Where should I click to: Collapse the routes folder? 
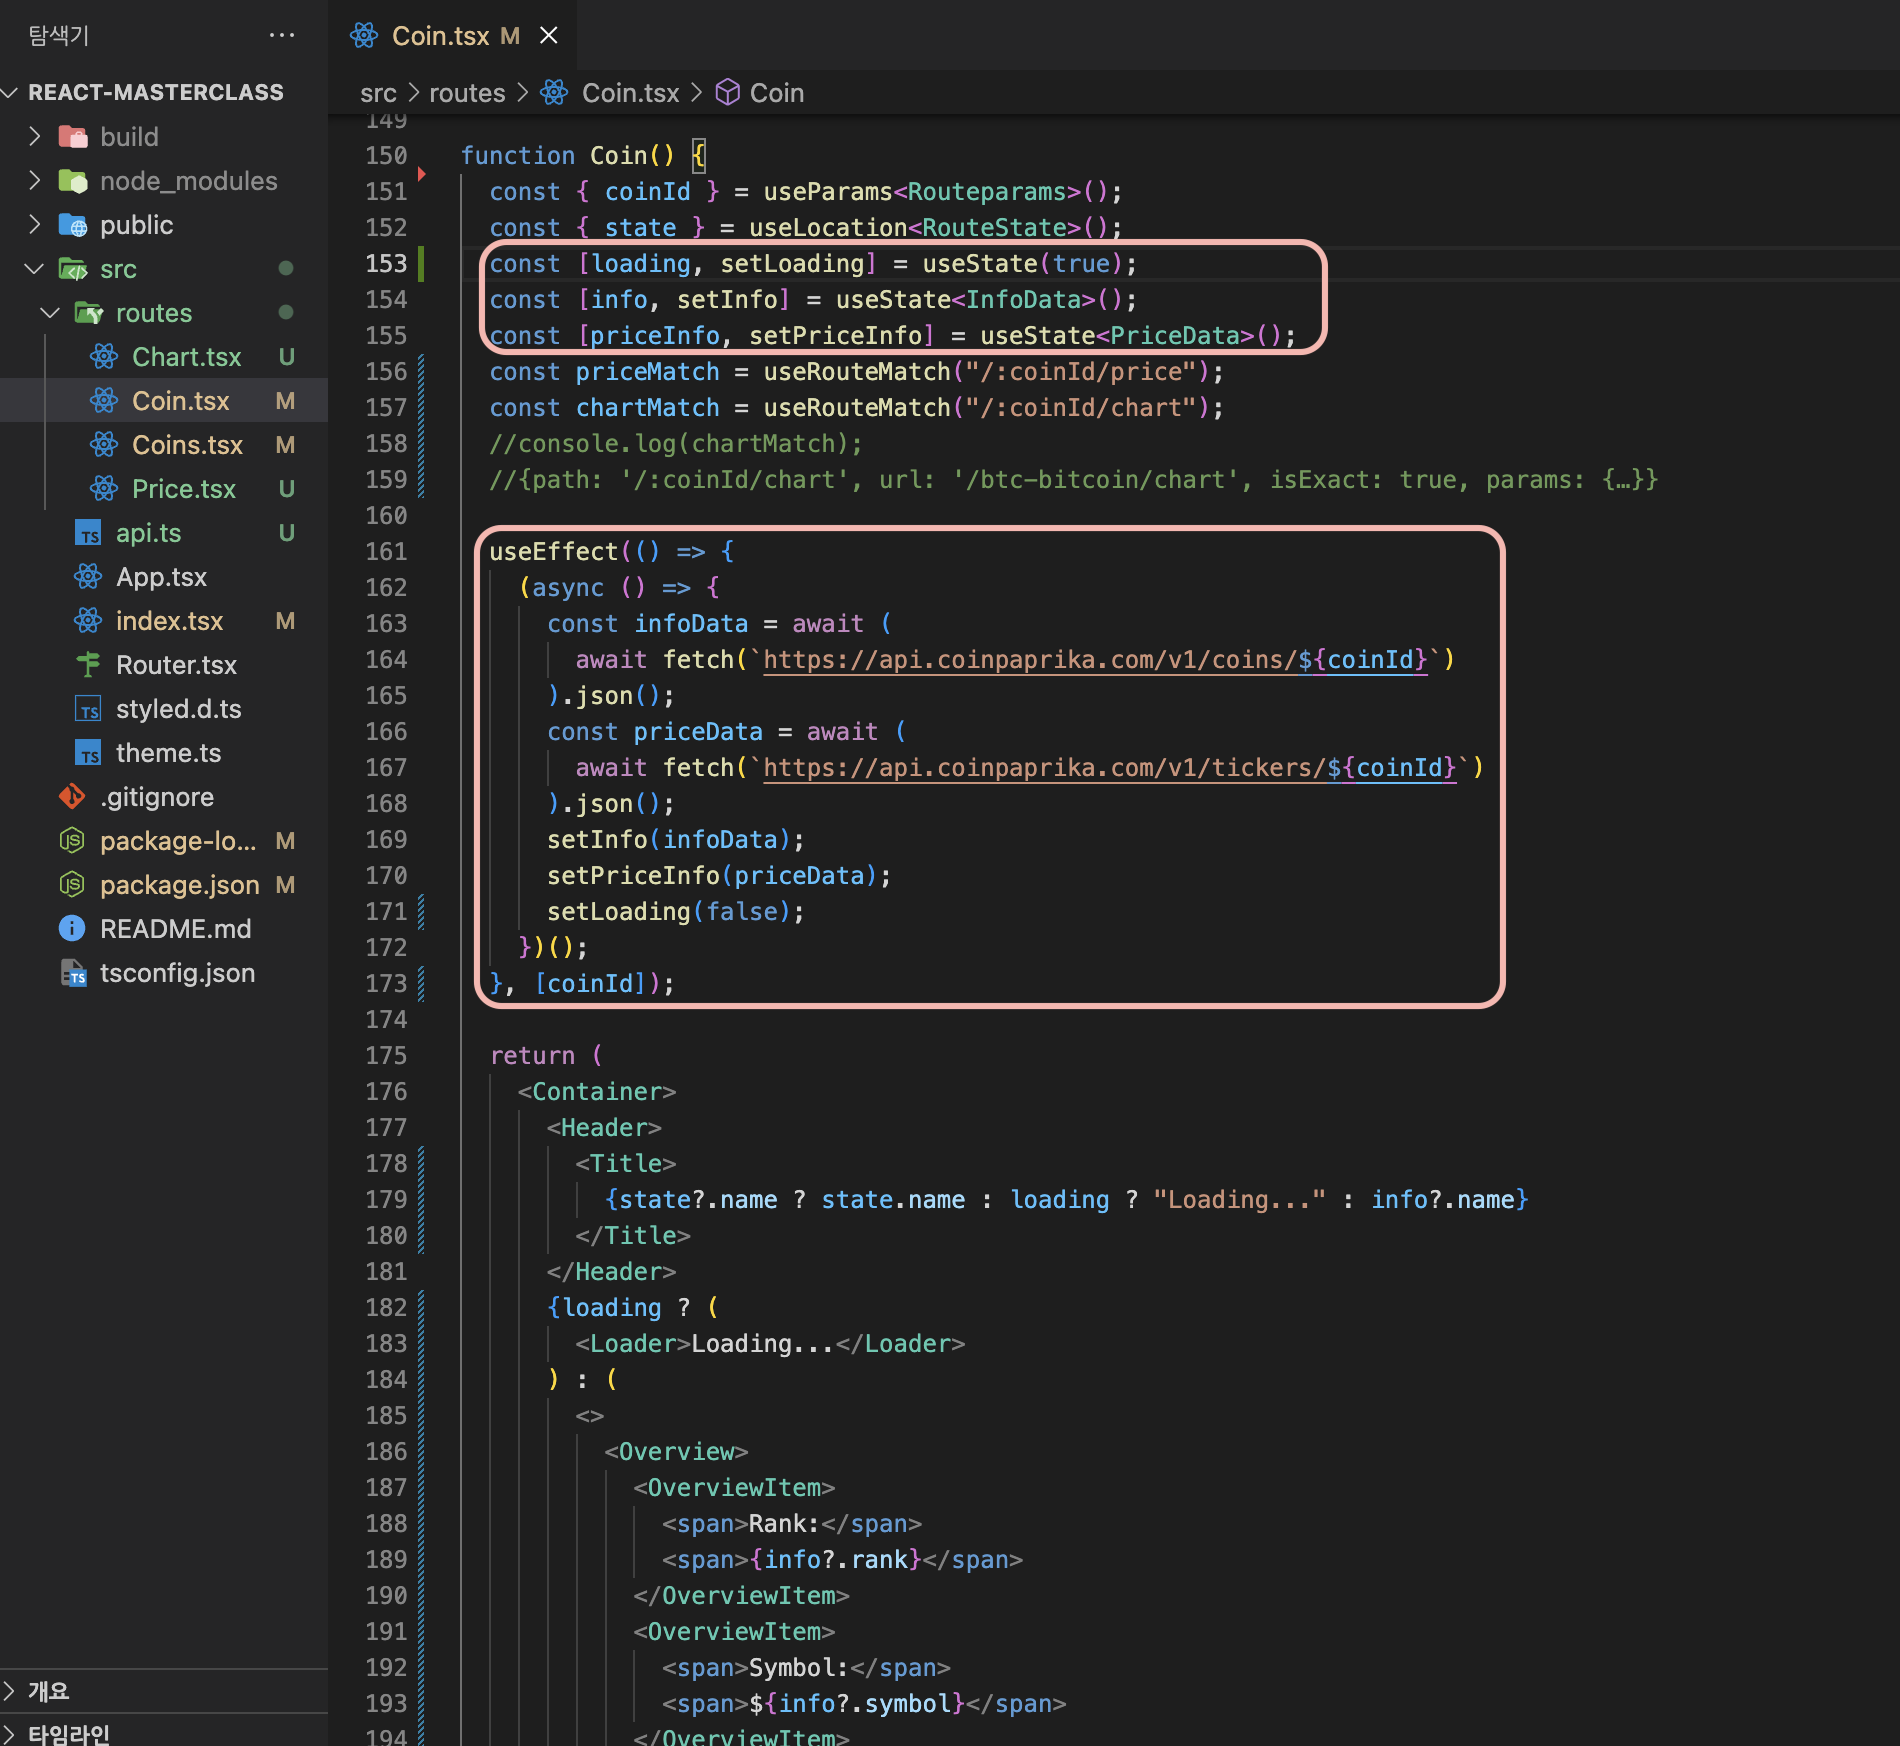click(x=50, y=313)
